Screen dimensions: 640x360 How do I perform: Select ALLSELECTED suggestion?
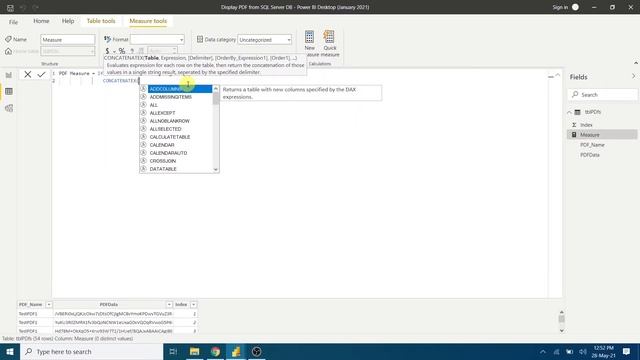pyautogui.click(x=176, y=129)
